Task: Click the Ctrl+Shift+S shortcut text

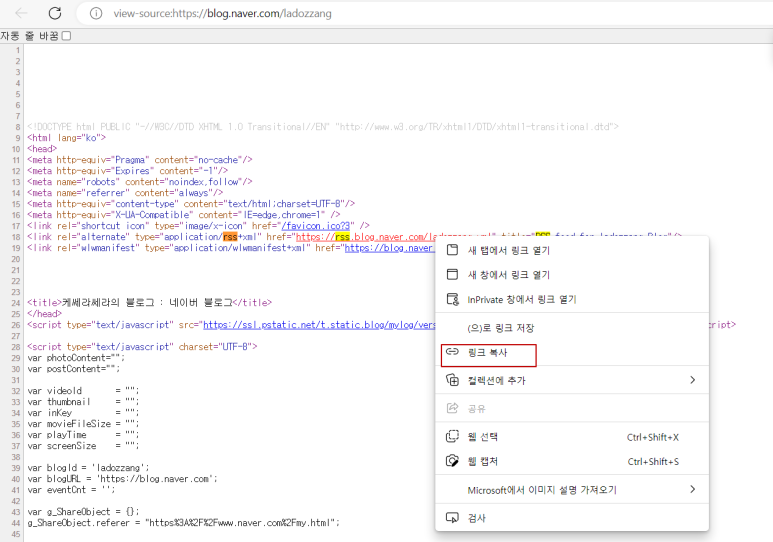Action: pyautogui.click(x=653, y=462)
